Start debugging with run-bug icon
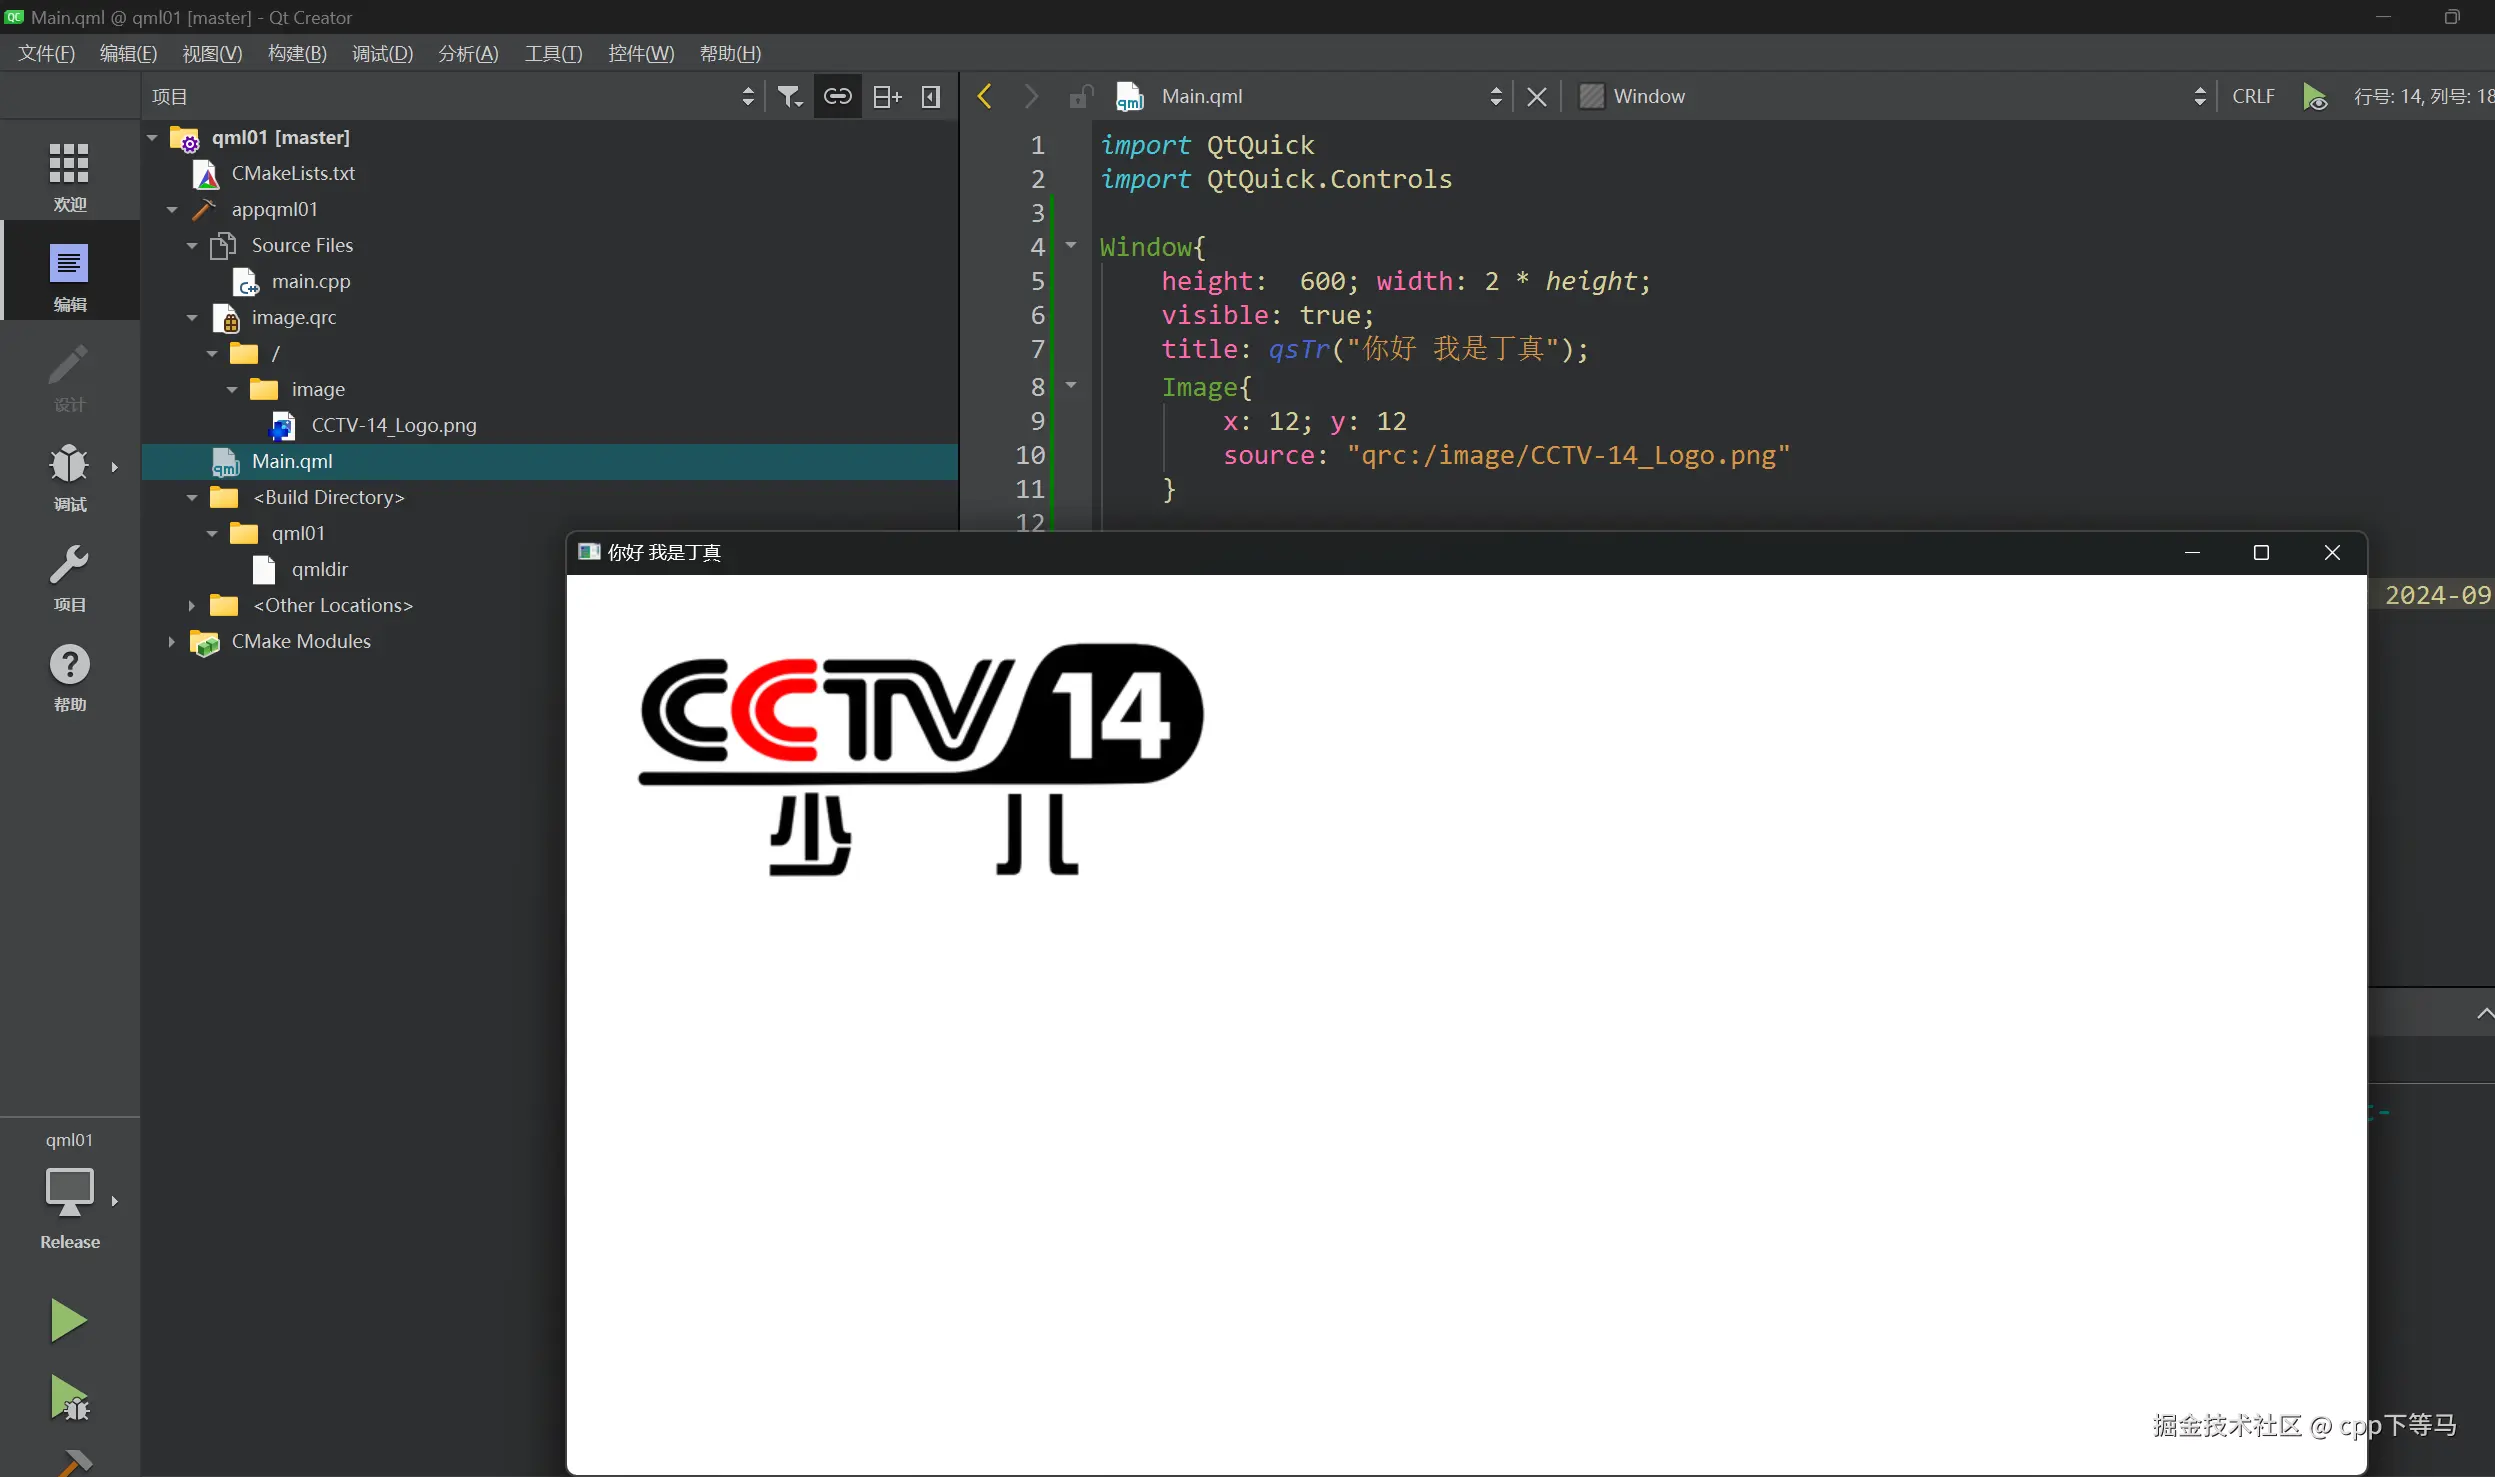The image size is (2495, 1477). [69, 1397]
